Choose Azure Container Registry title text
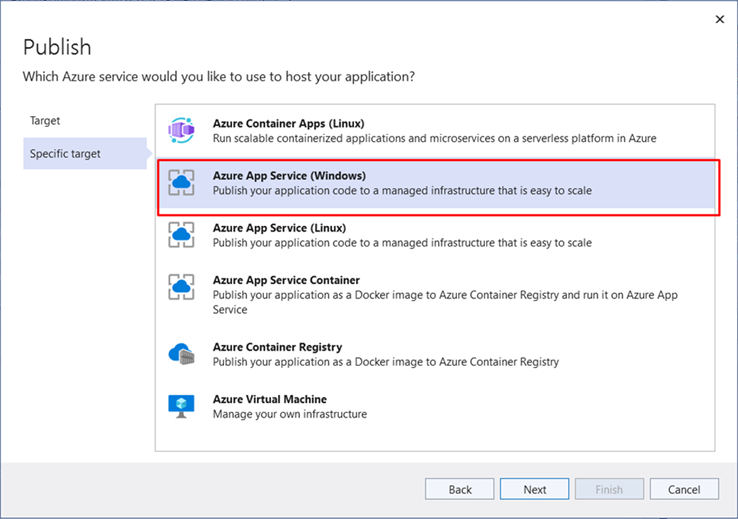Screen dimensions: 738x519 click(x=277, y=347)
